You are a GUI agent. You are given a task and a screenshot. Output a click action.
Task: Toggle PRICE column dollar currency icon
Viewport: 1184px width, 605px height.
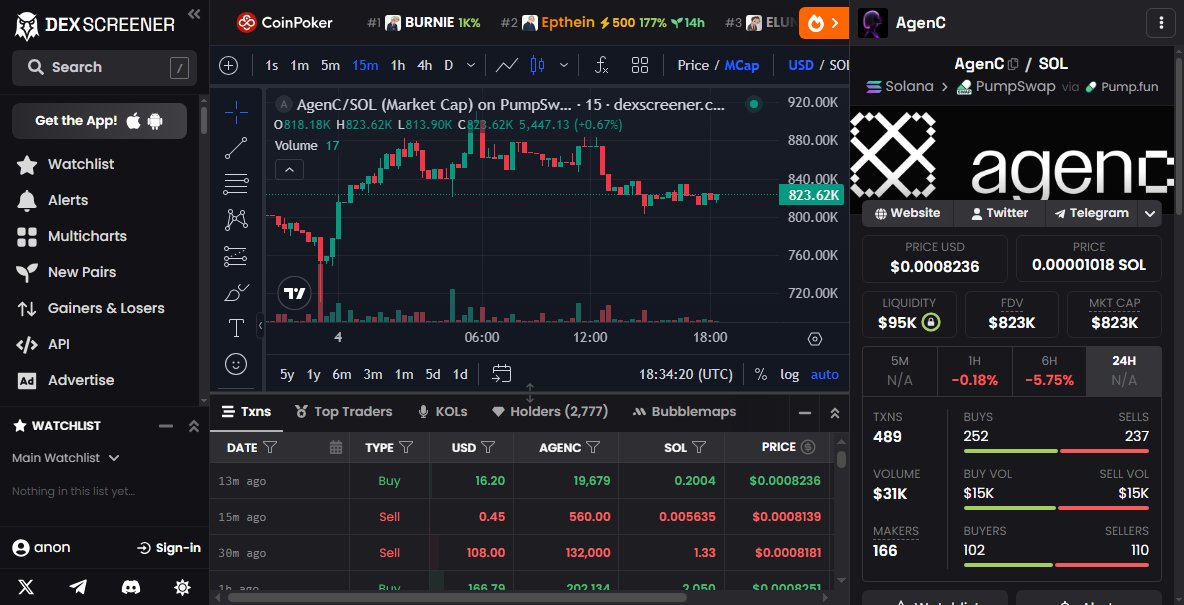point(808,447)
